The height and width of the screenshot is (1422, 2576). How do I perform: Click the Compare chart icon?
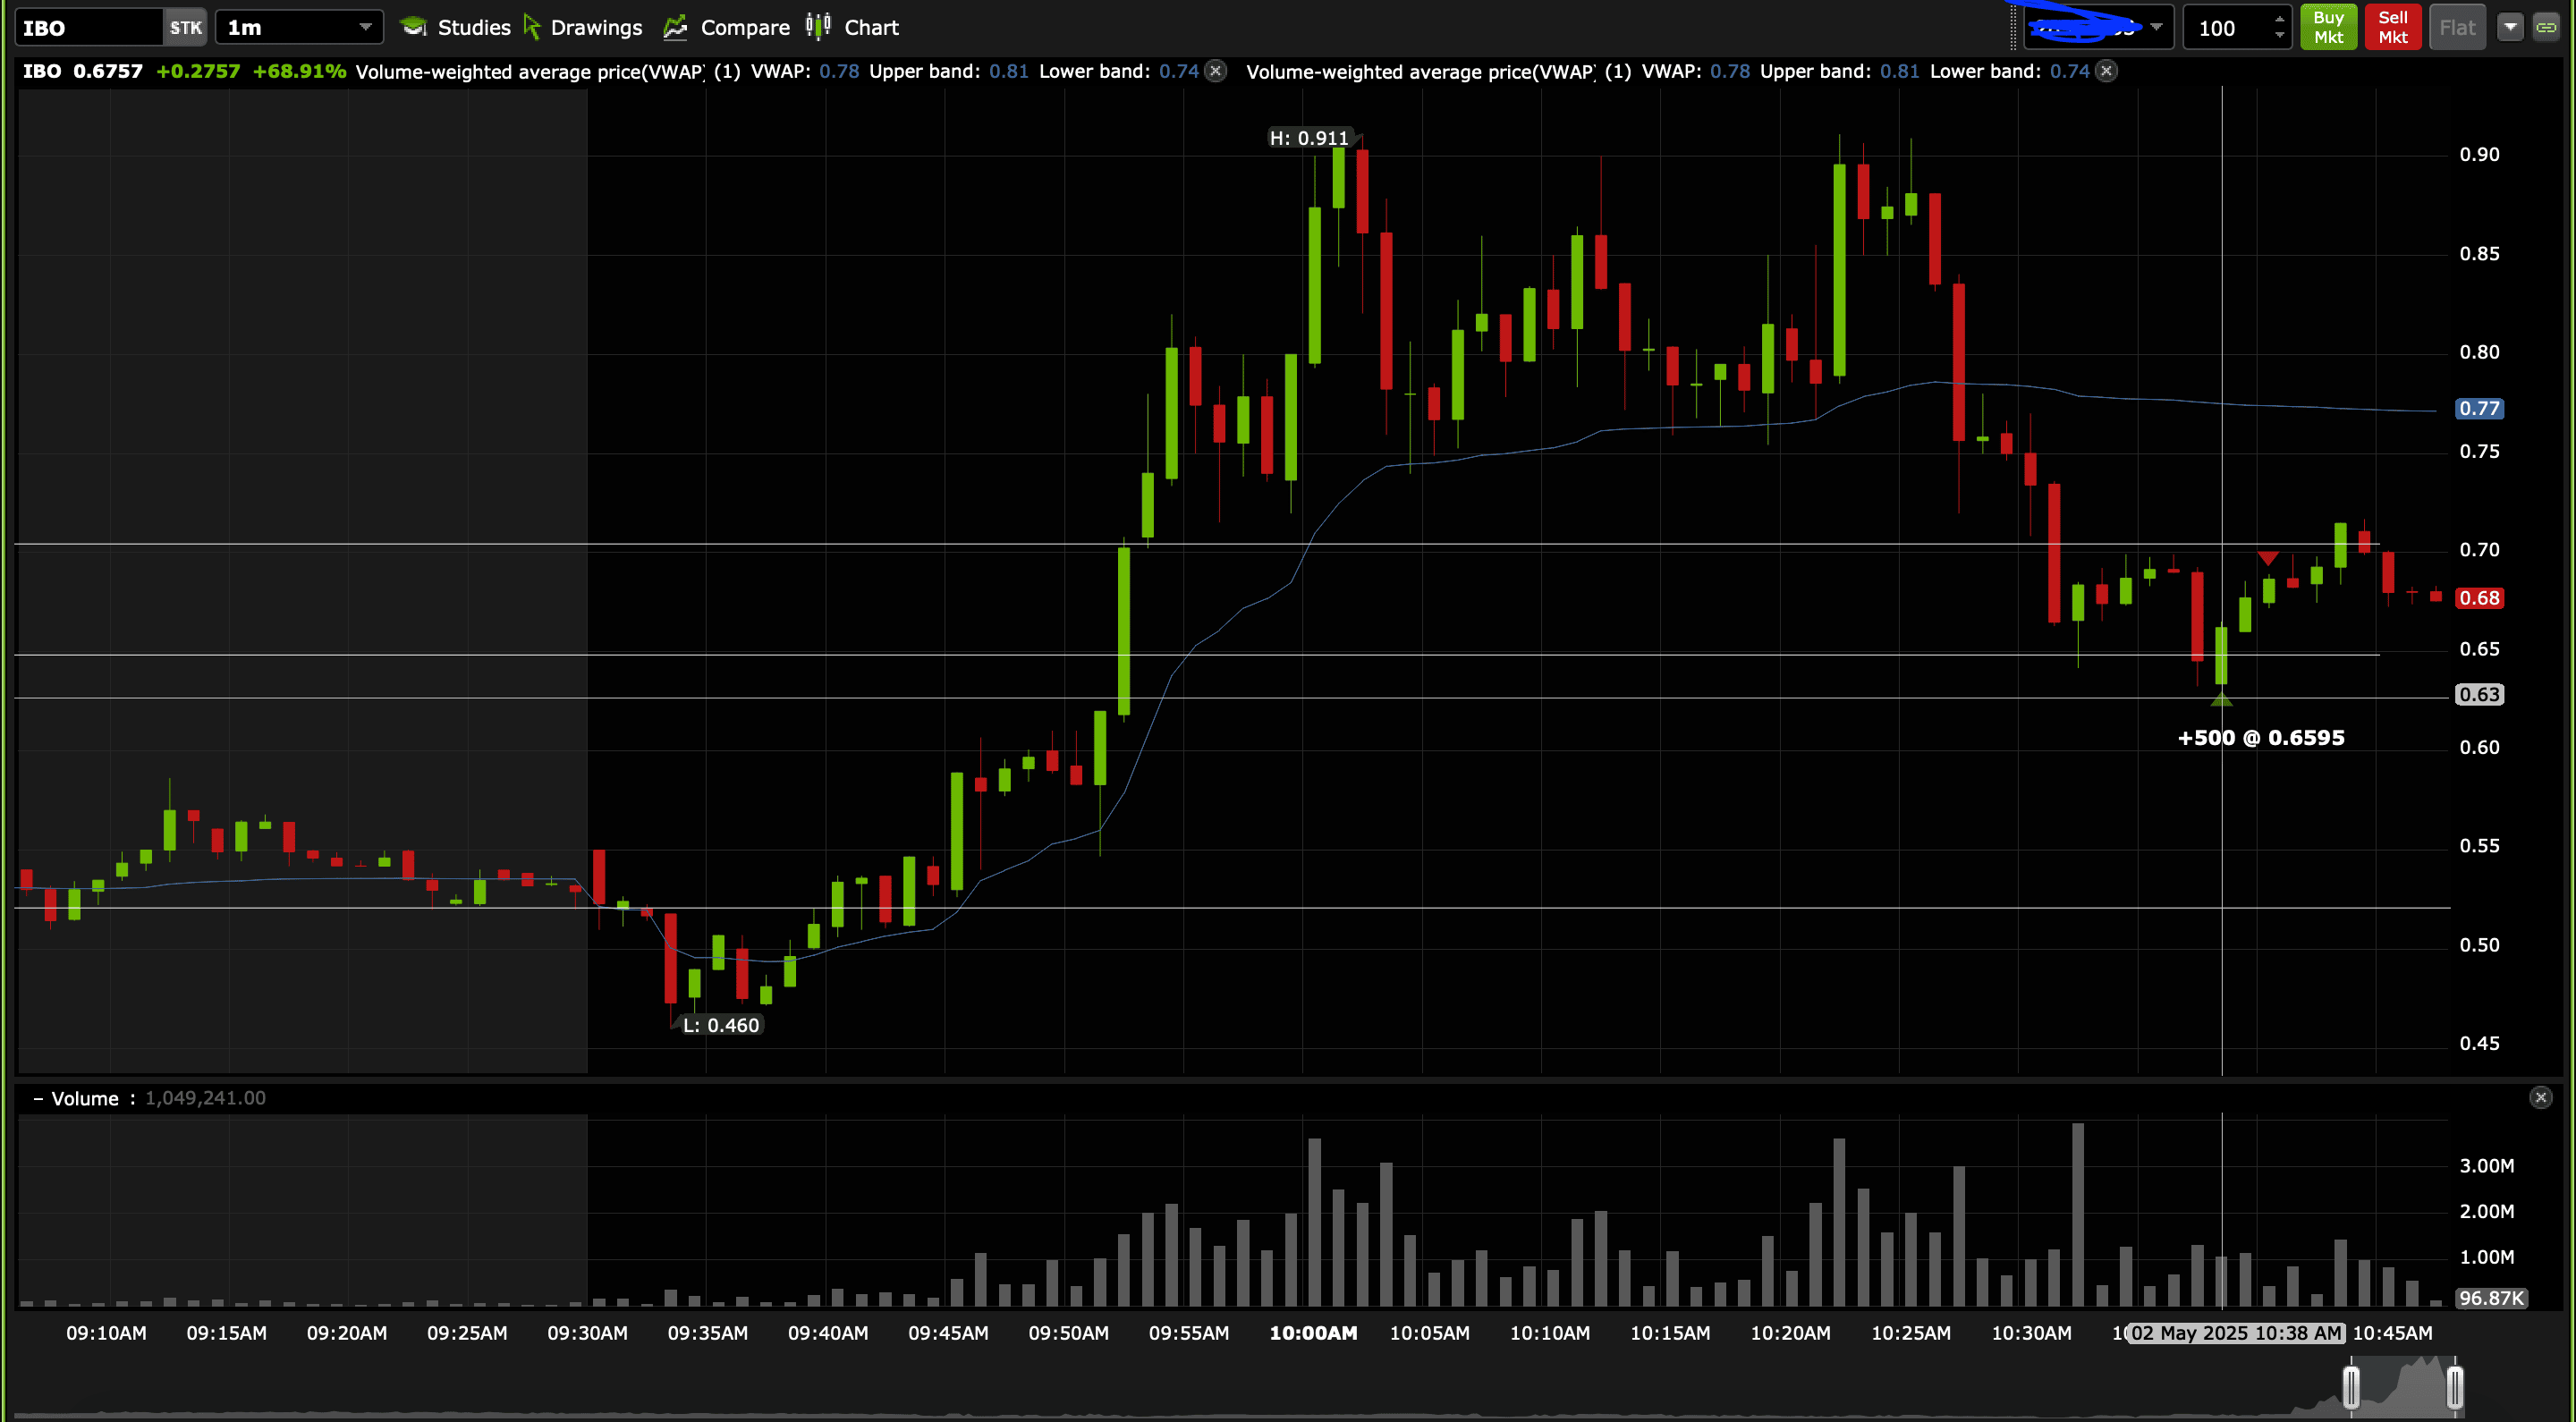(x=676, y=27)
